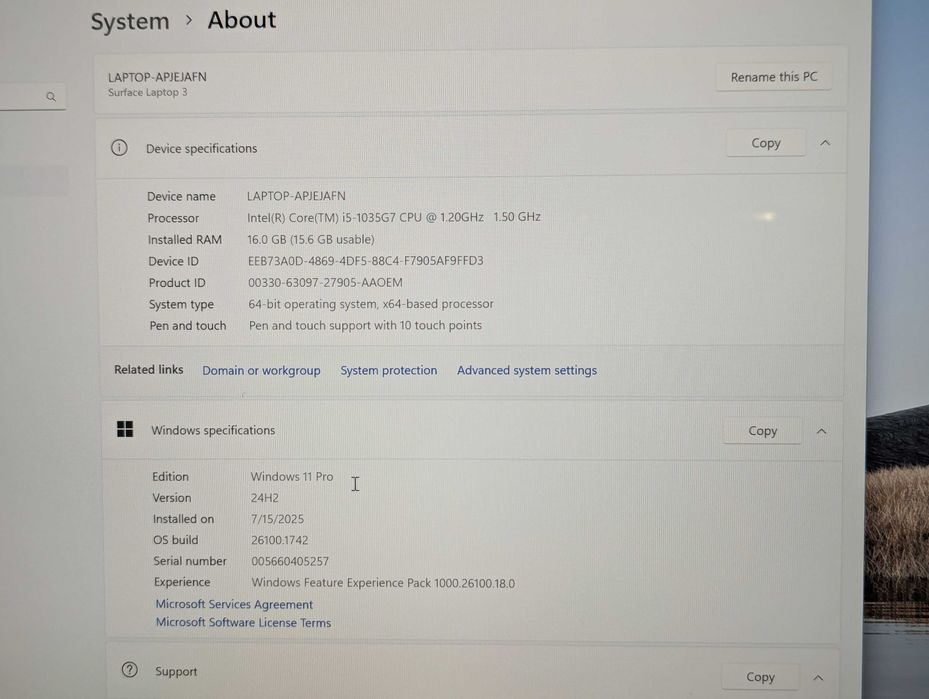Click the Device specifications info icon
Viewport: 929px width, 699px height.
click(119, 148)
